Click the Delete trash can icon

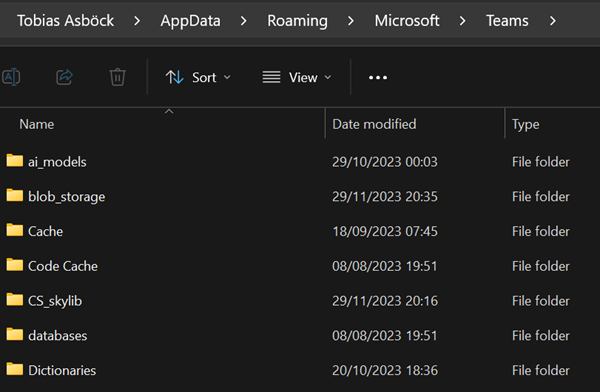[117, 77]
